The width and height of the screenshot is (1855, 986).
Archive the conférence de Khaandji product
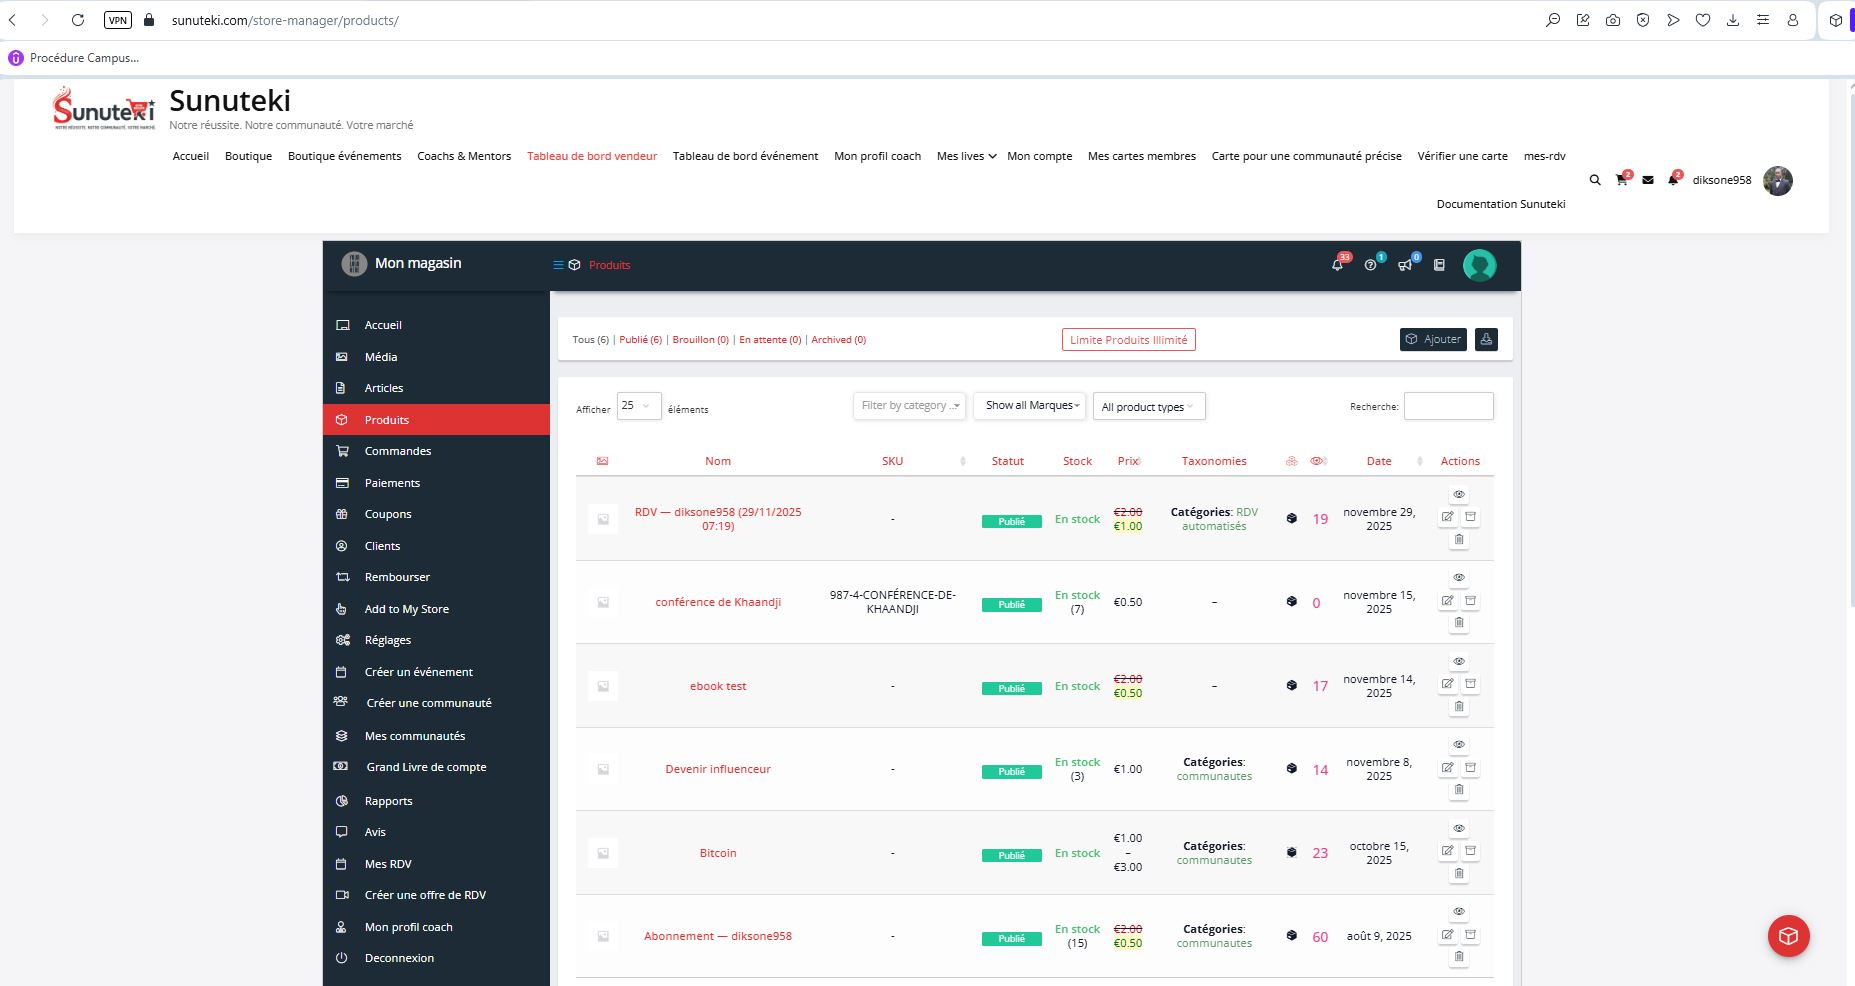1471,601
